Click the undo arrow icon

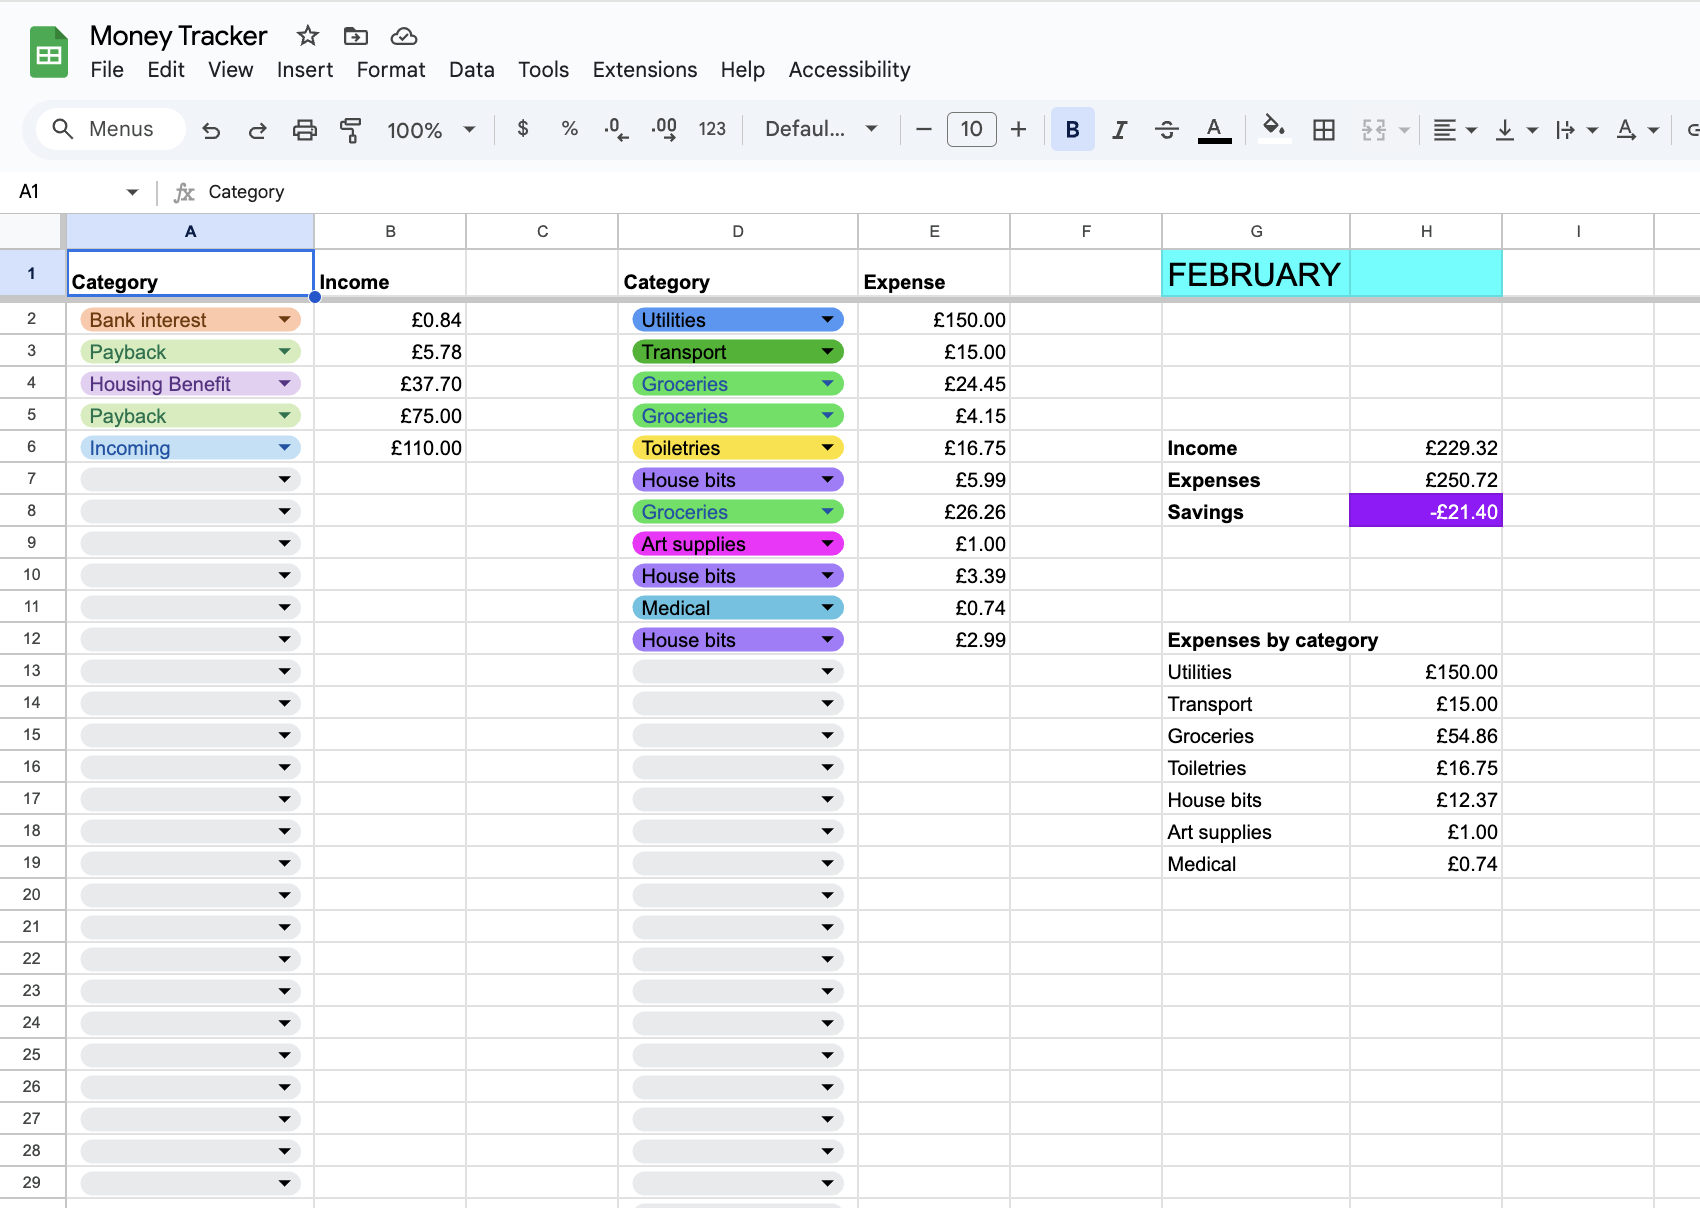coord(211,130)
